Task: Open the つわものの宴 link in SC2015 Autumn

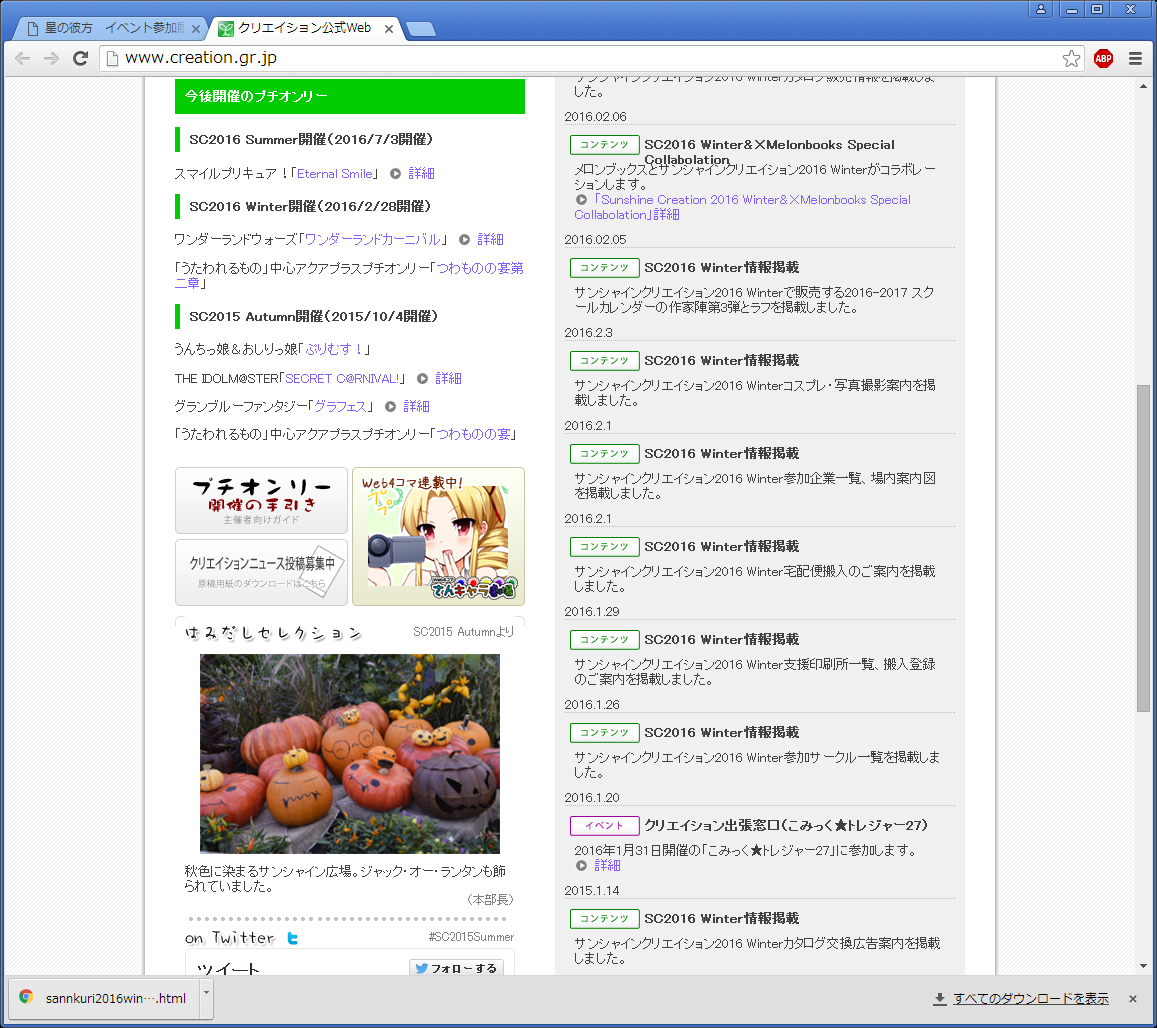Action: [474, 434]
